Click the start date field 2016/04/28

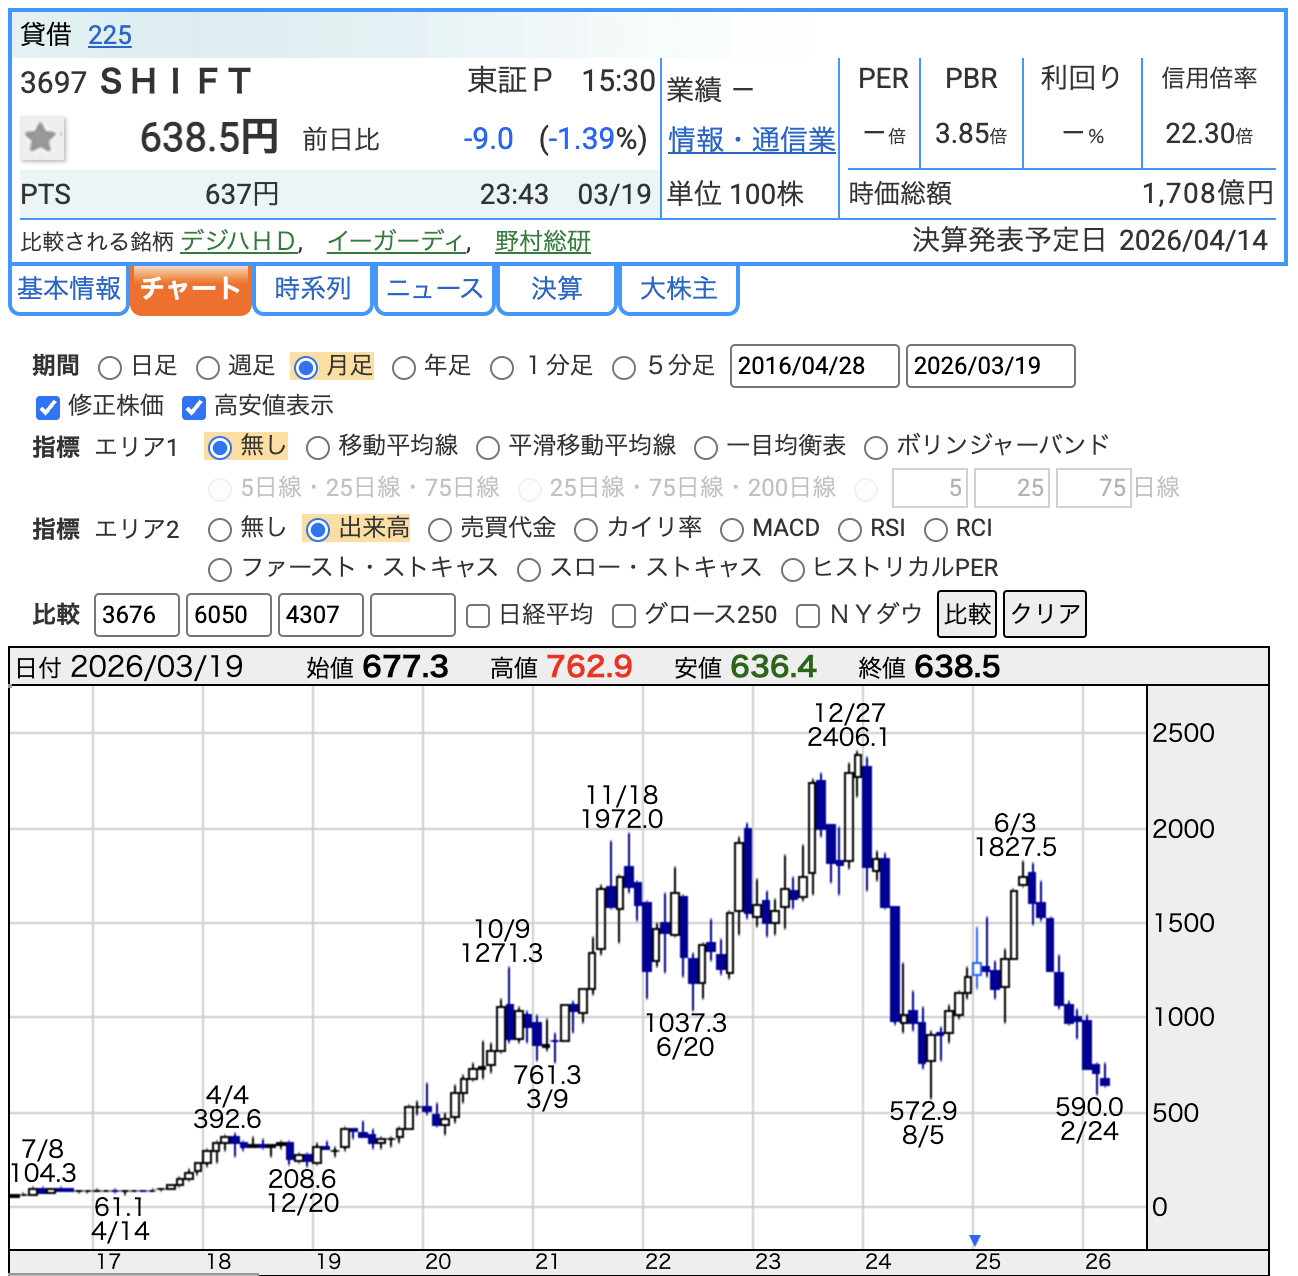point(814,366)
